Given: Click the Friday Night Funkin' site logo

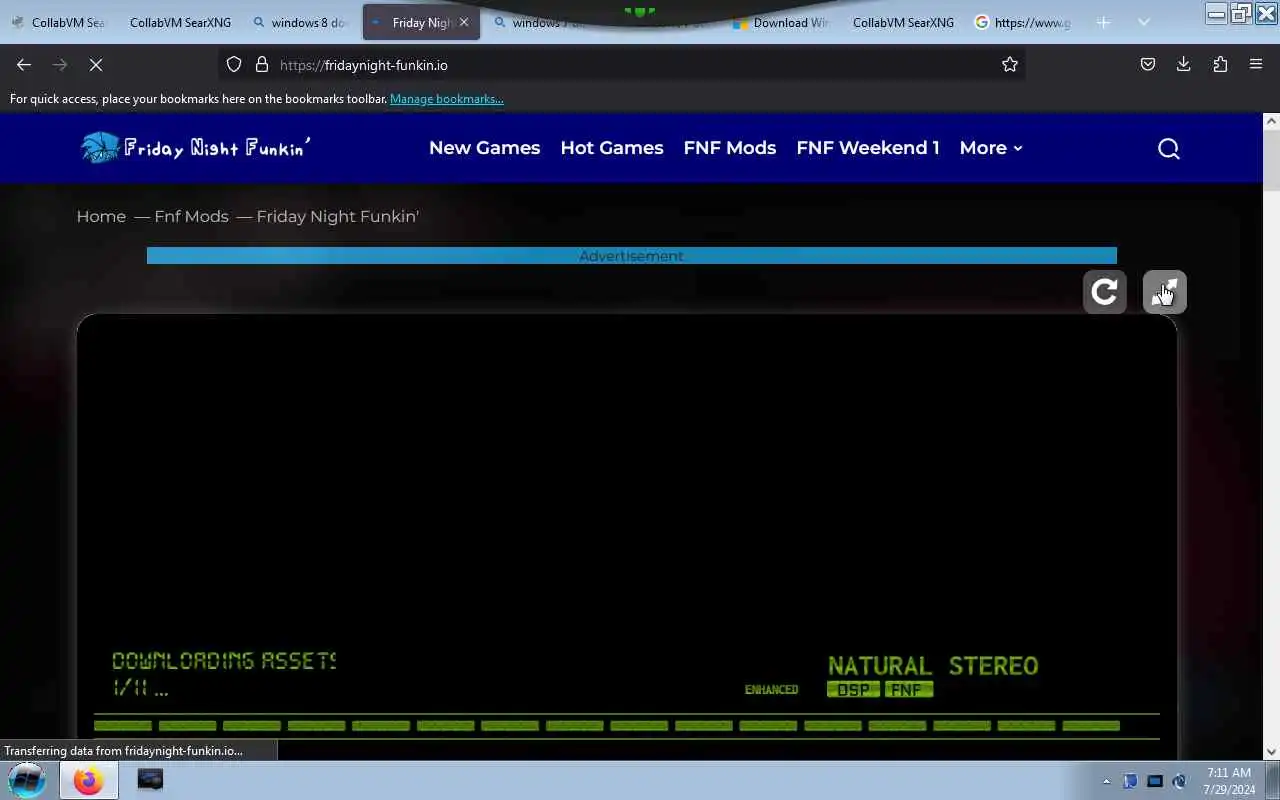Looking at the screenshot, I should click(195, 148).
